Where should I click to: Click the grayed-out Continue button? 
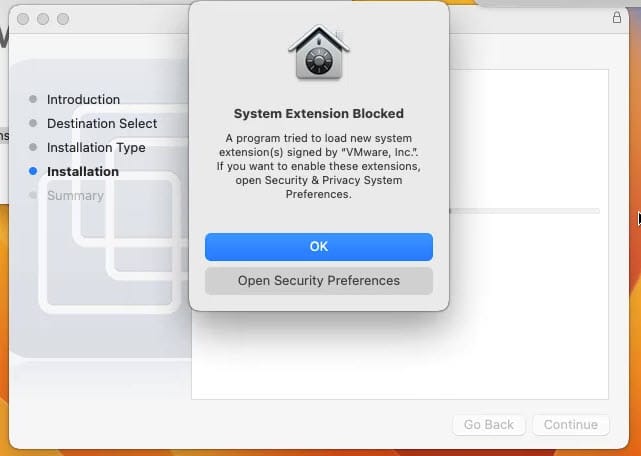tap(571, 425)
